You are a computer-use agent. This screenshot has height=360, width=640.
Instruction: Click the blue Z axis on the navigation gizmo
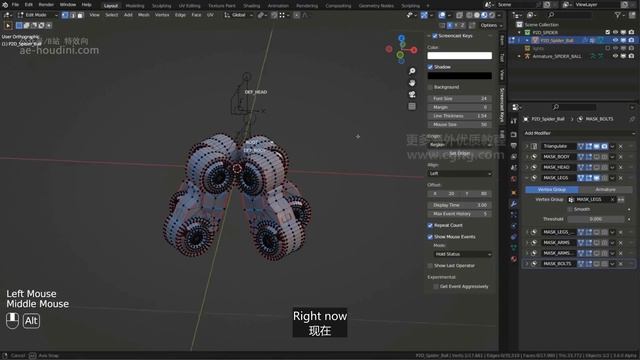point(402,38)
